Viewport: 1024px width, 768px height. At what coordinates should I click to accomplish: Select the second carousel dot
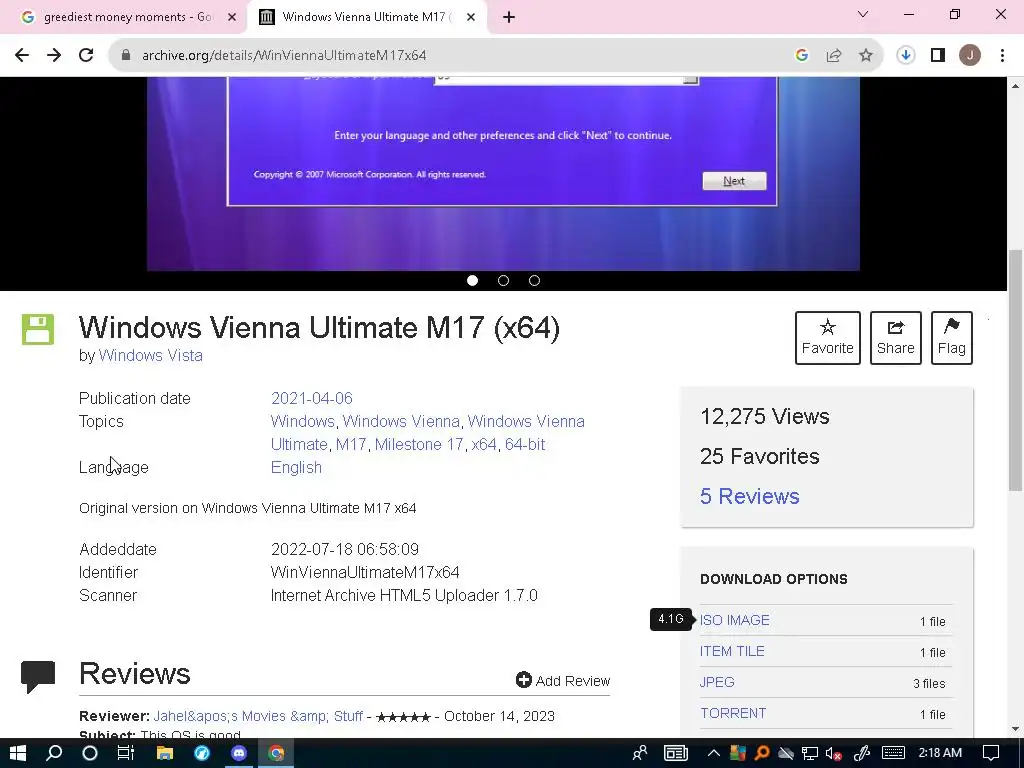pos(504,281)
